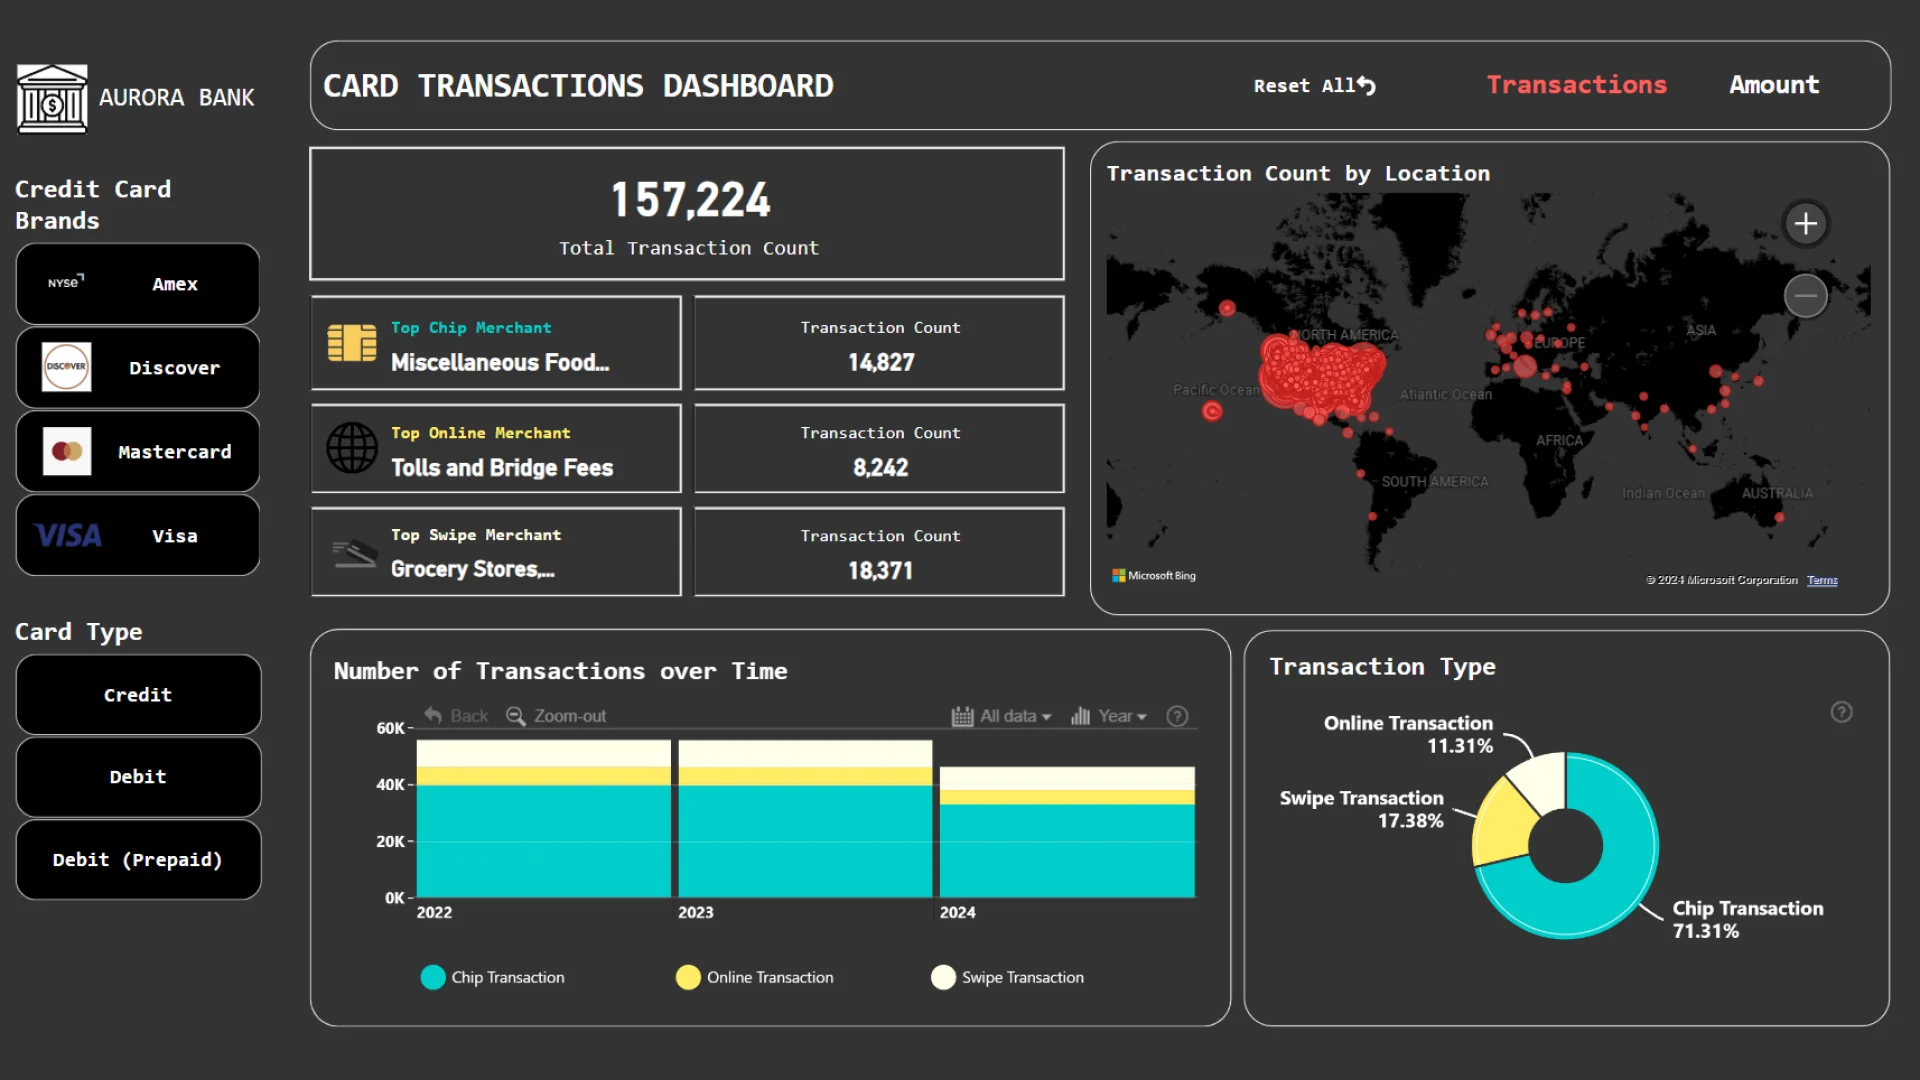Click the 2023 yellow online bar segment
Screen dimensions: 1920x1080
[805, 776]
